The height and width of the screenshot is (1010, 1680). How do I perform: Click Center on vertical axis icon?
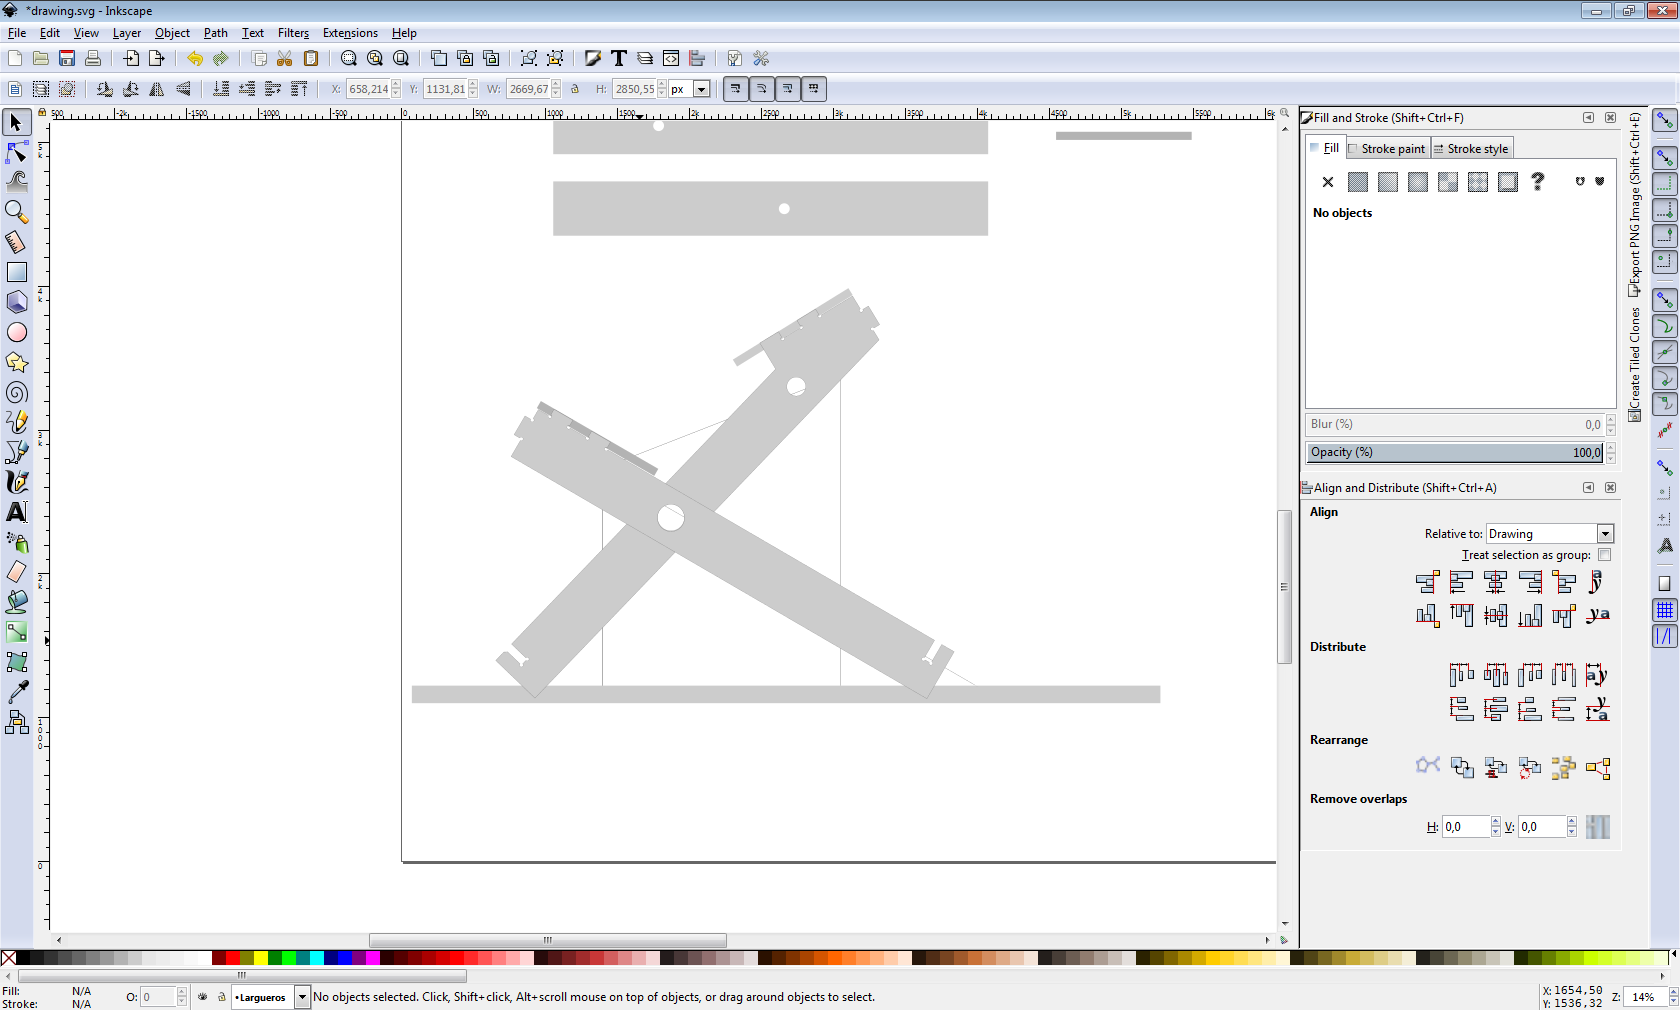pos(1495,582)
